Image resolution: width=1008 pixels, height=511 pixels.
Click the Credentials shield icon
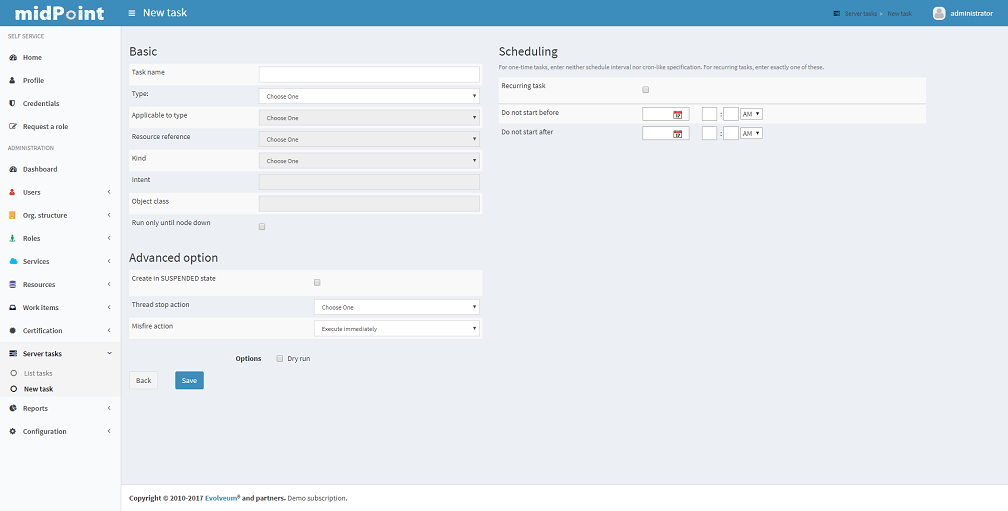12,104
